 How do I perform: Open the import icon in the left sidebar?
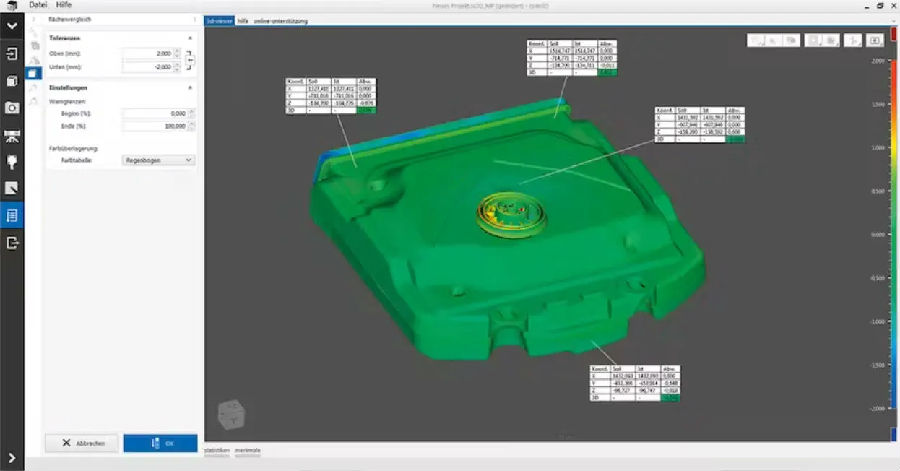11,54
